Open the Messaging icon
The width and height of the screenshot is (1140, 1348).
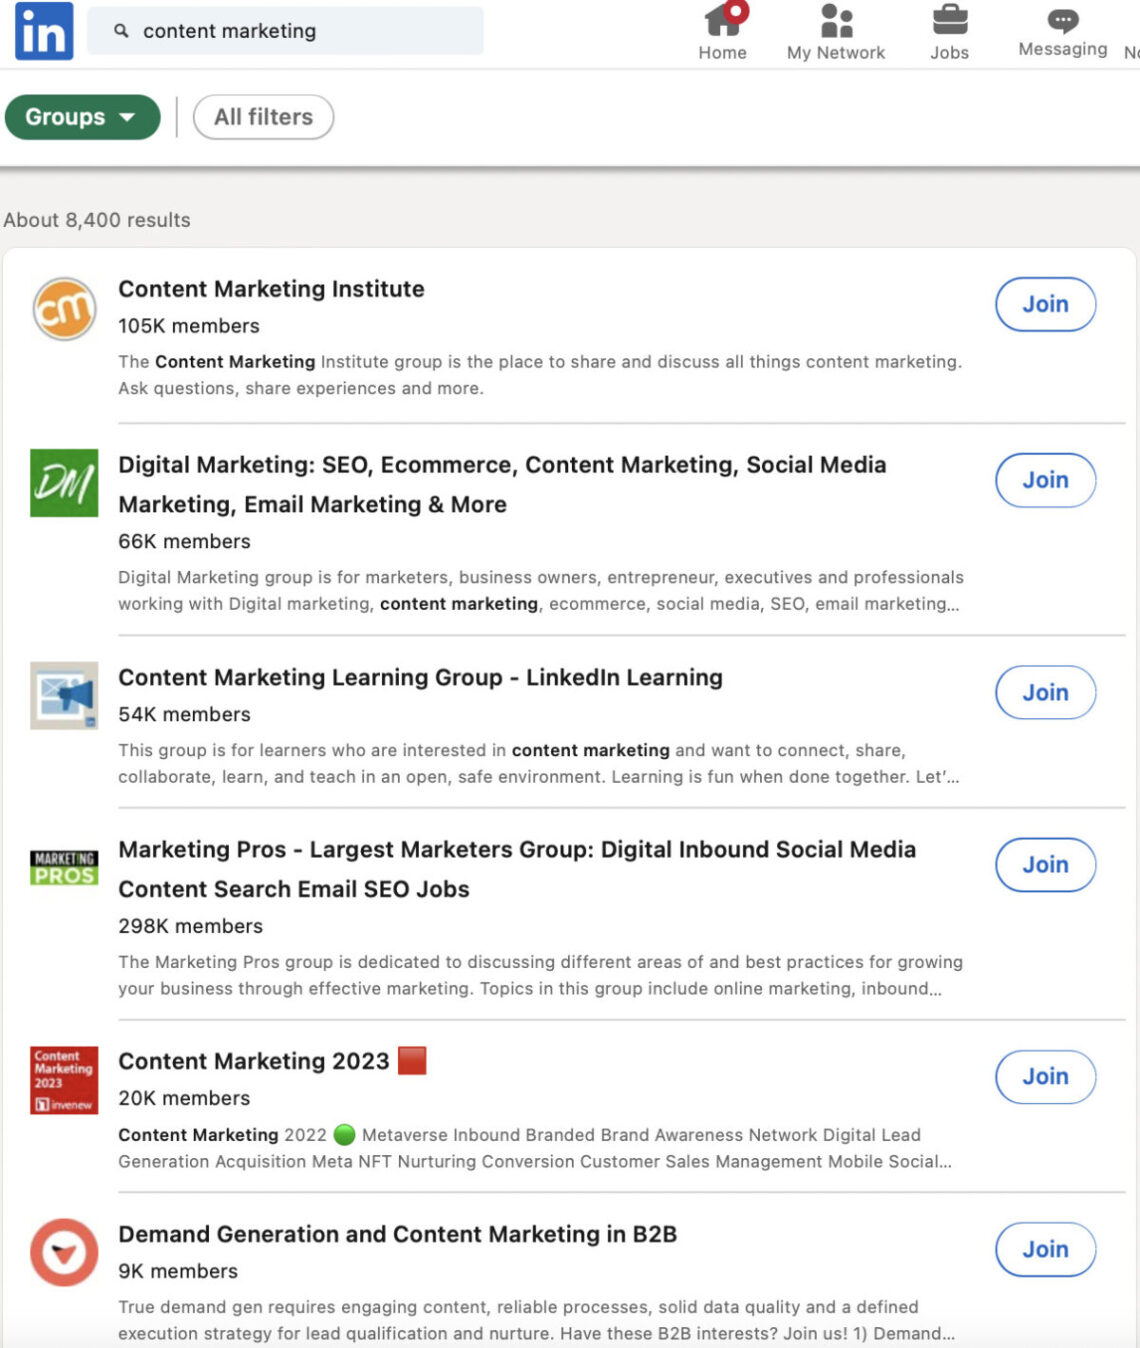click(x=1063, y=18)
